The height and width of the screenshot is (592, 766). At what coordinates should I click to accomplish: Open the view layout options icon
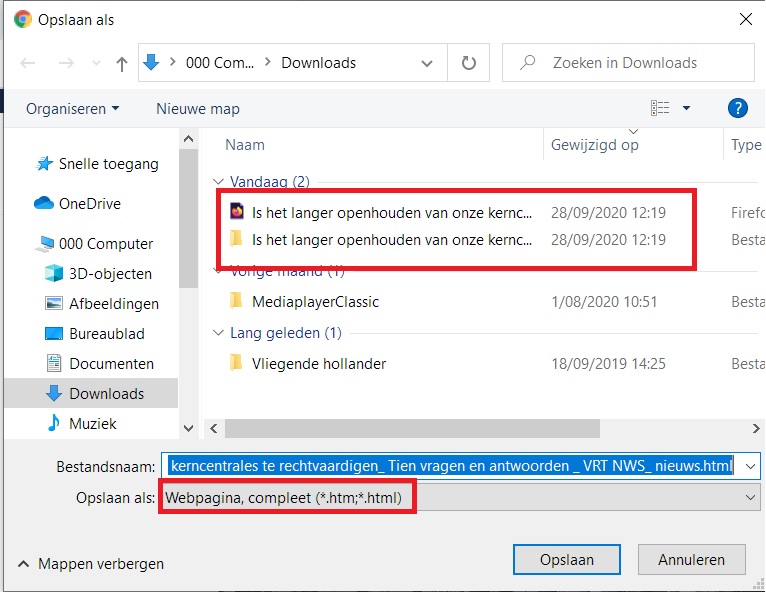coord(660,108)
